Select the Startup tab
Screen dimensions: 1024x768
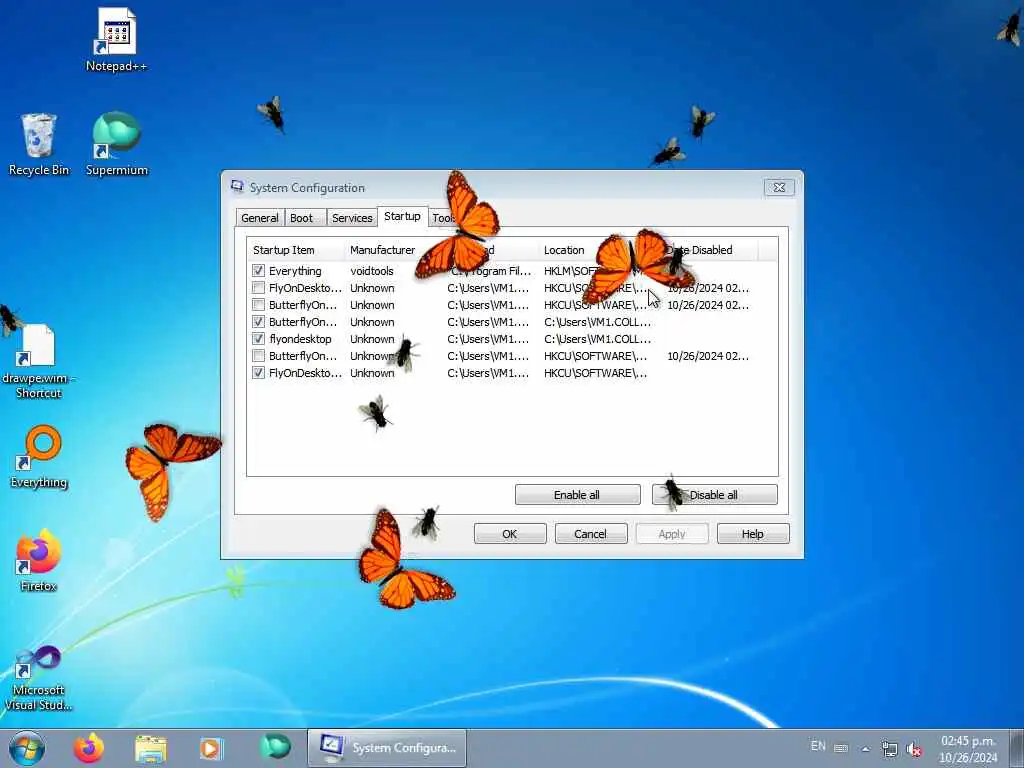click(402, 216)
